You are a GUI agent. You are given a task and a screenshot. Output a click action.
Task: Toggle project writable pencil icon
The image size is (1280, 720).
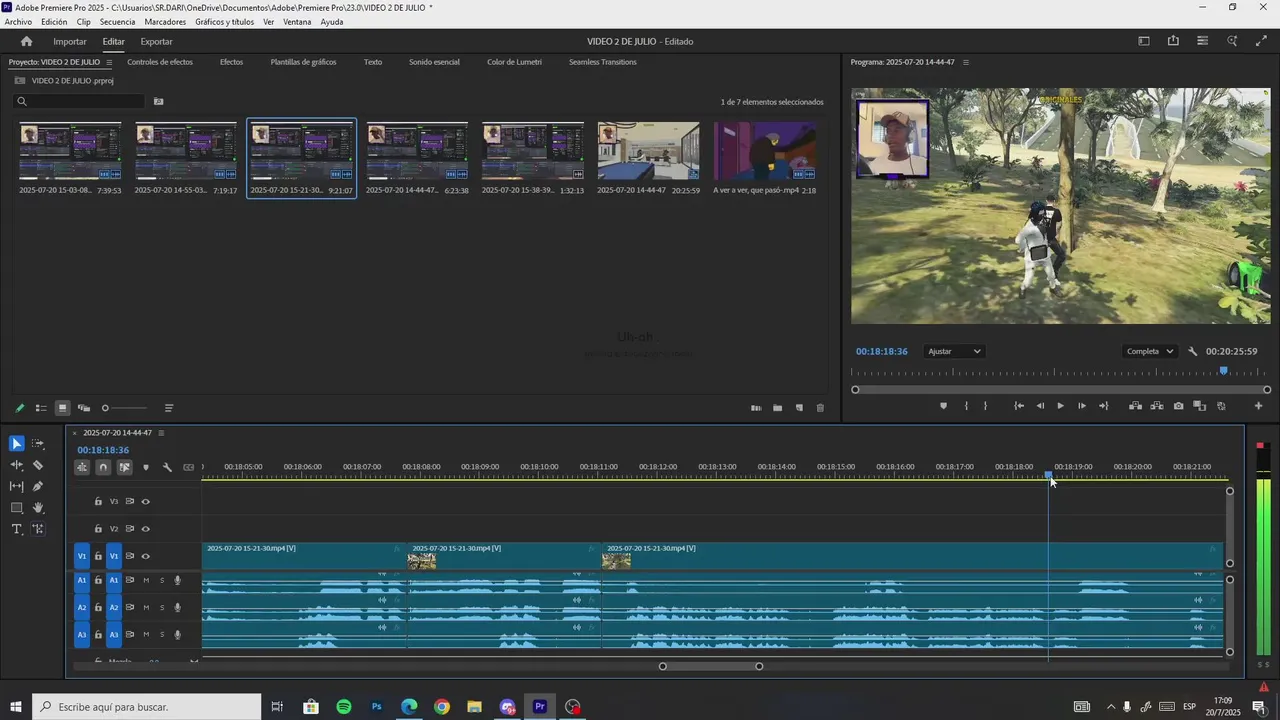(19, 408)
